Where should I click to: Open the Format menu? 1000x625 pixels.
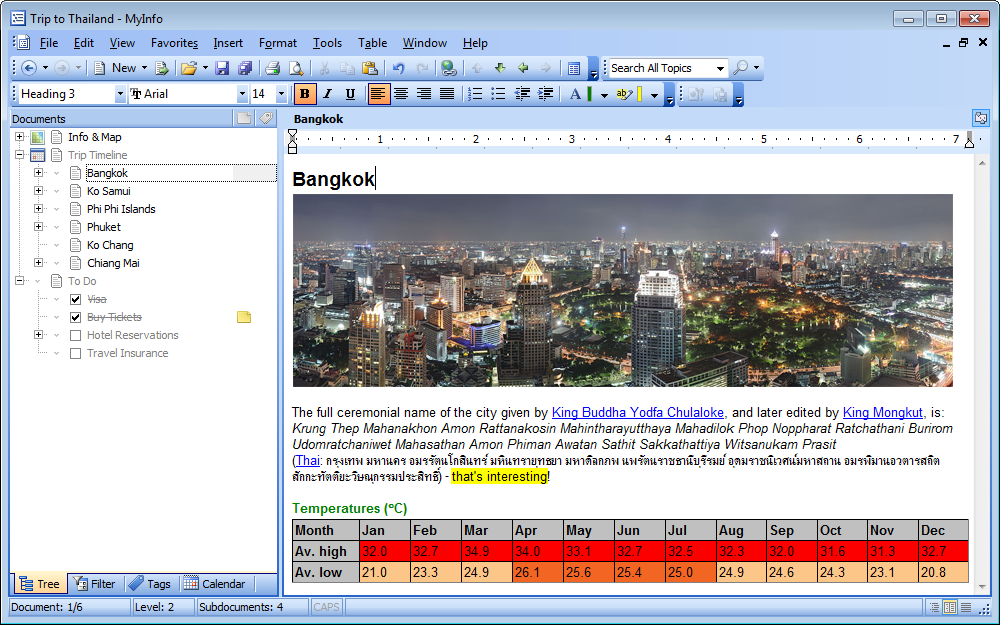coord(277,43)
